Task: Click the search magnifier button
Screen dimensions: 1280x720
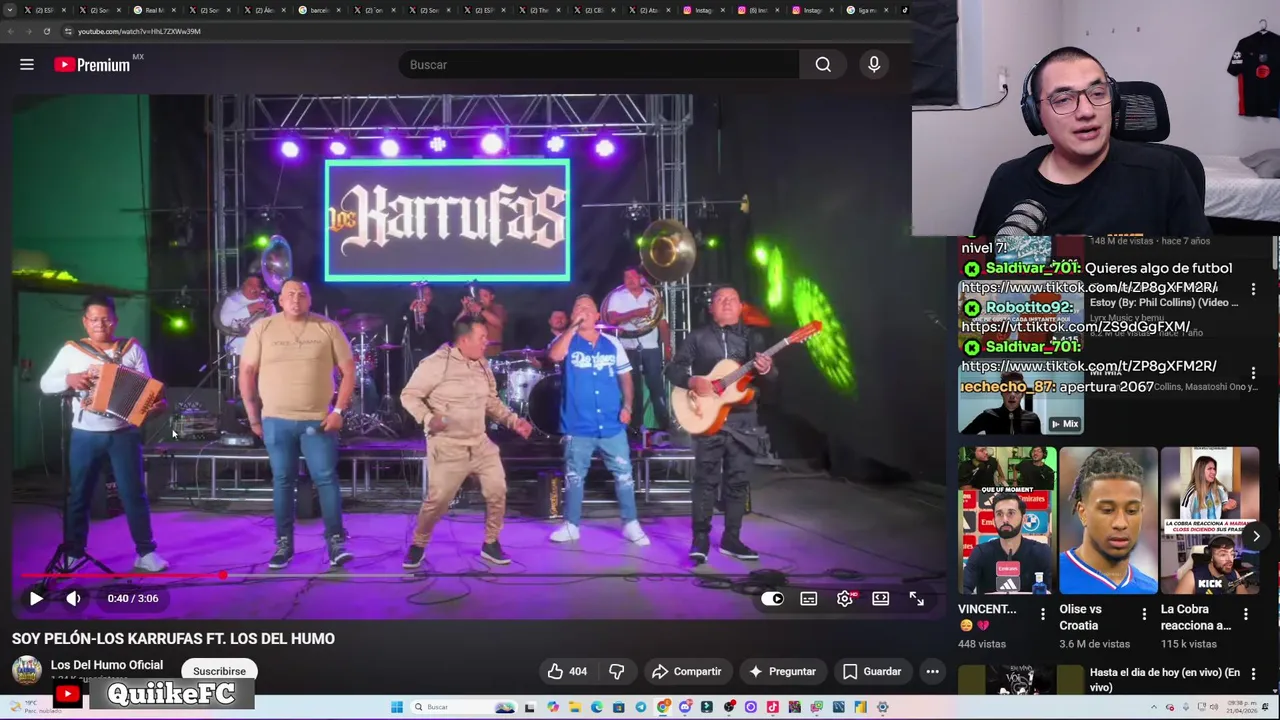Action: point(823,64)
